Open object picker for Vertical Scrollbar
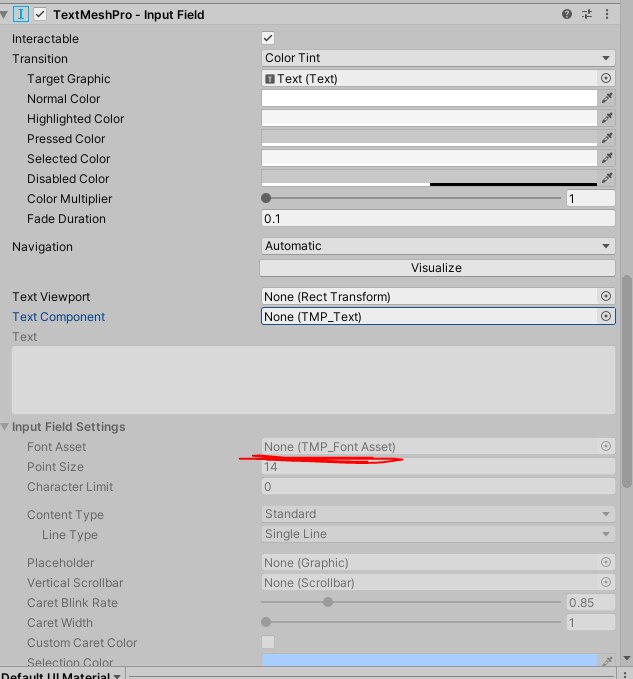Viewport: 633px width, 679px height. (606, 582)
